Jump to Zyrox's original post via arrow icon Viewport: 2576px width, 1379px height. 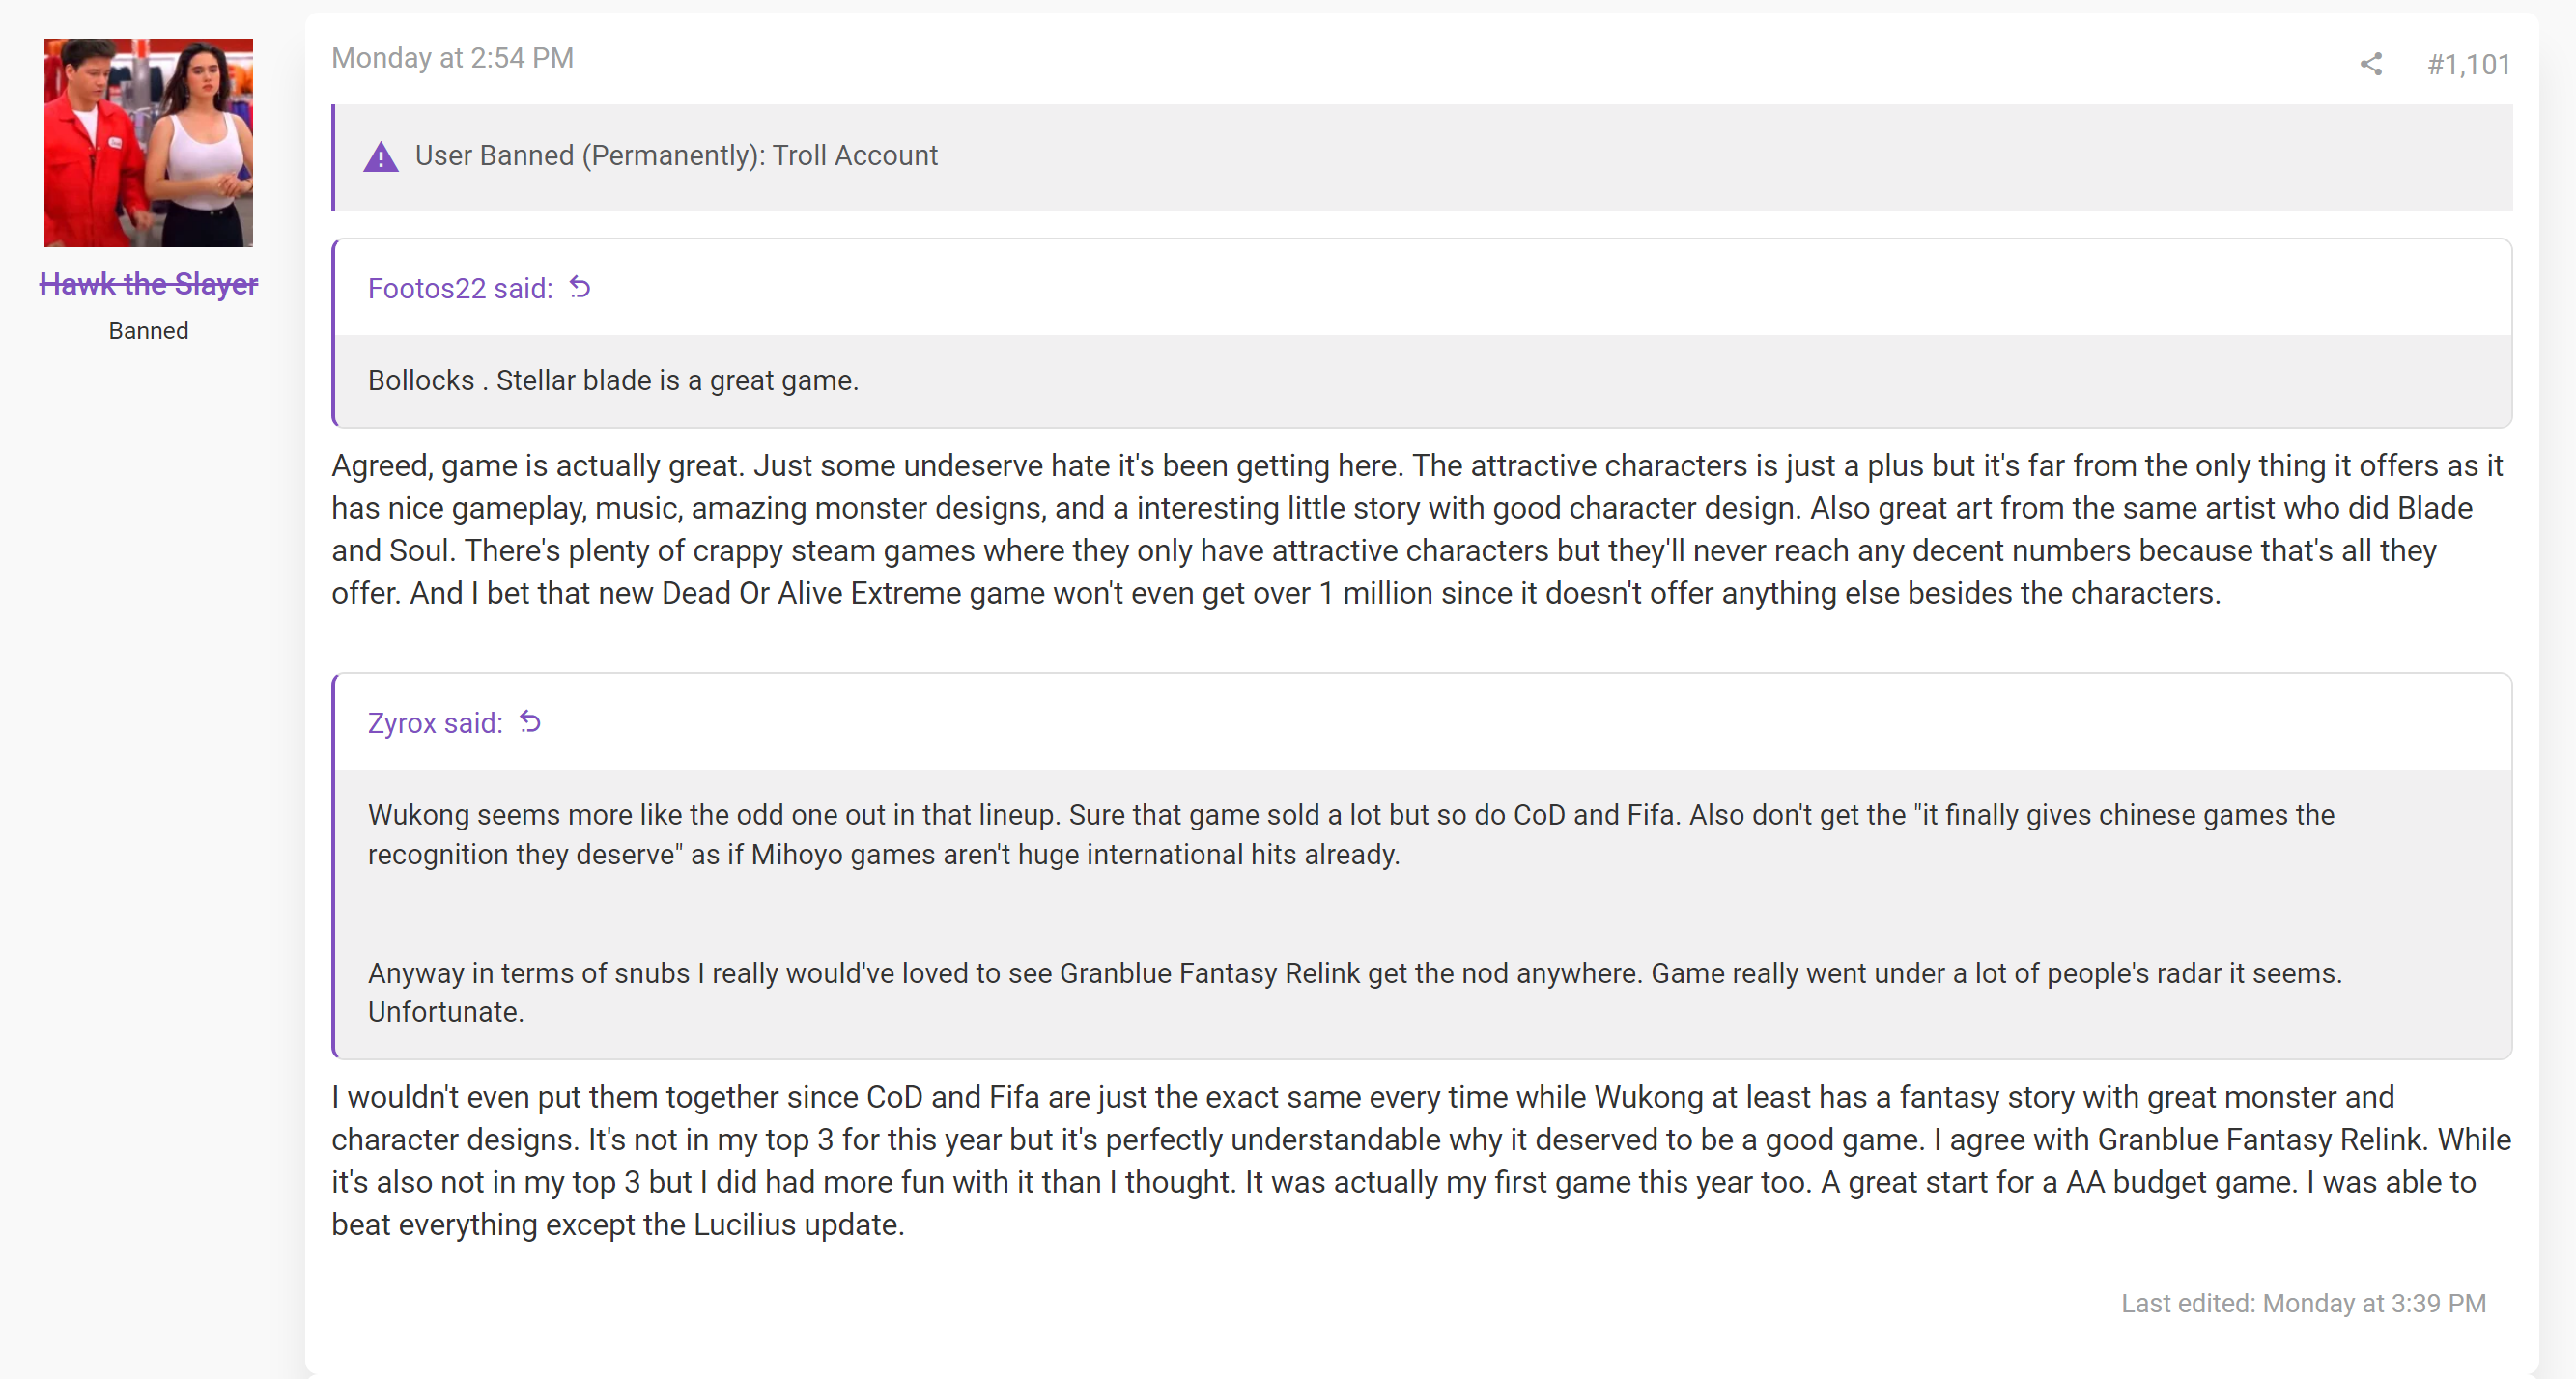coord(530,722)
